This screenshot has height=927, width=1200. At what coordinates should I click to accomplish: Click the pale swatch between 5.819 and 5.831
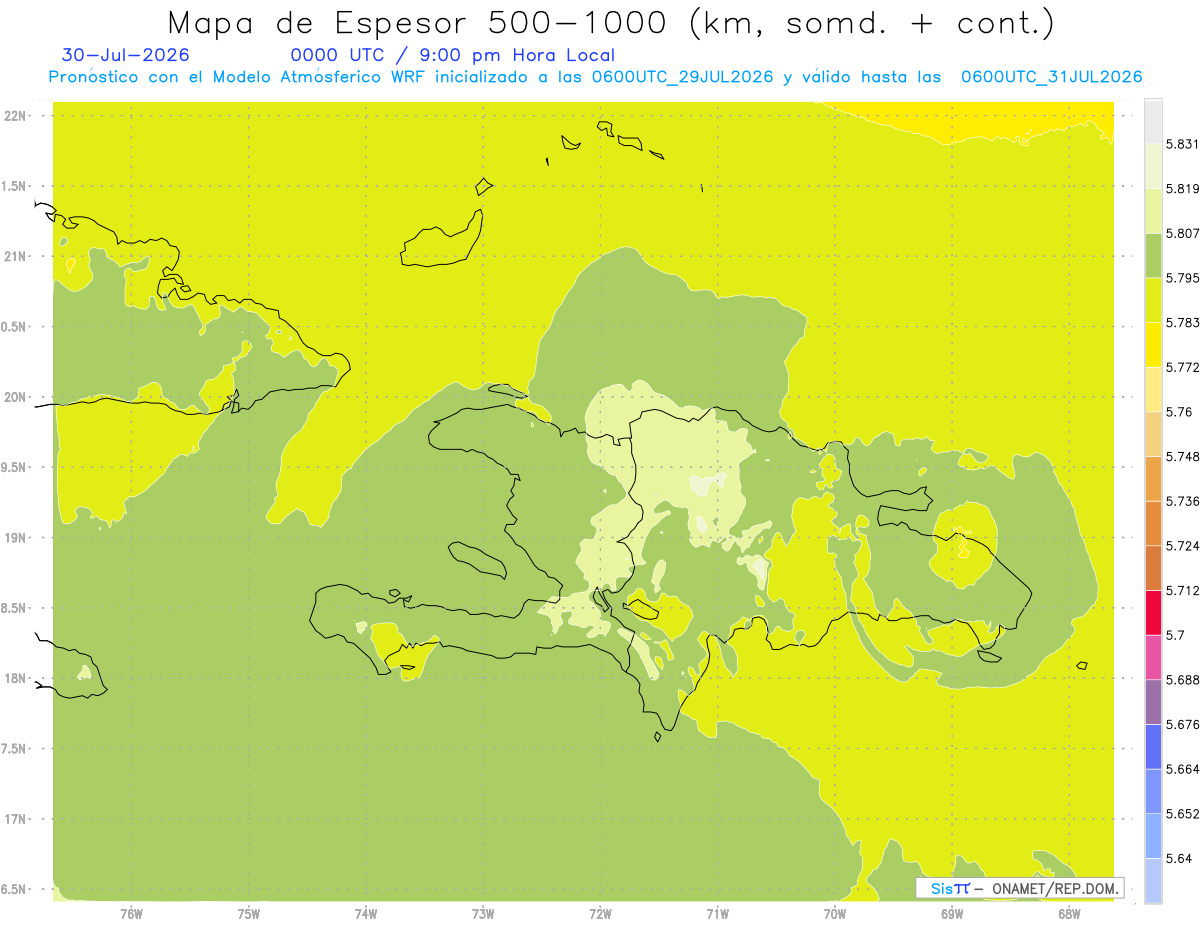pyautogui.click(x=1153, y=166)
